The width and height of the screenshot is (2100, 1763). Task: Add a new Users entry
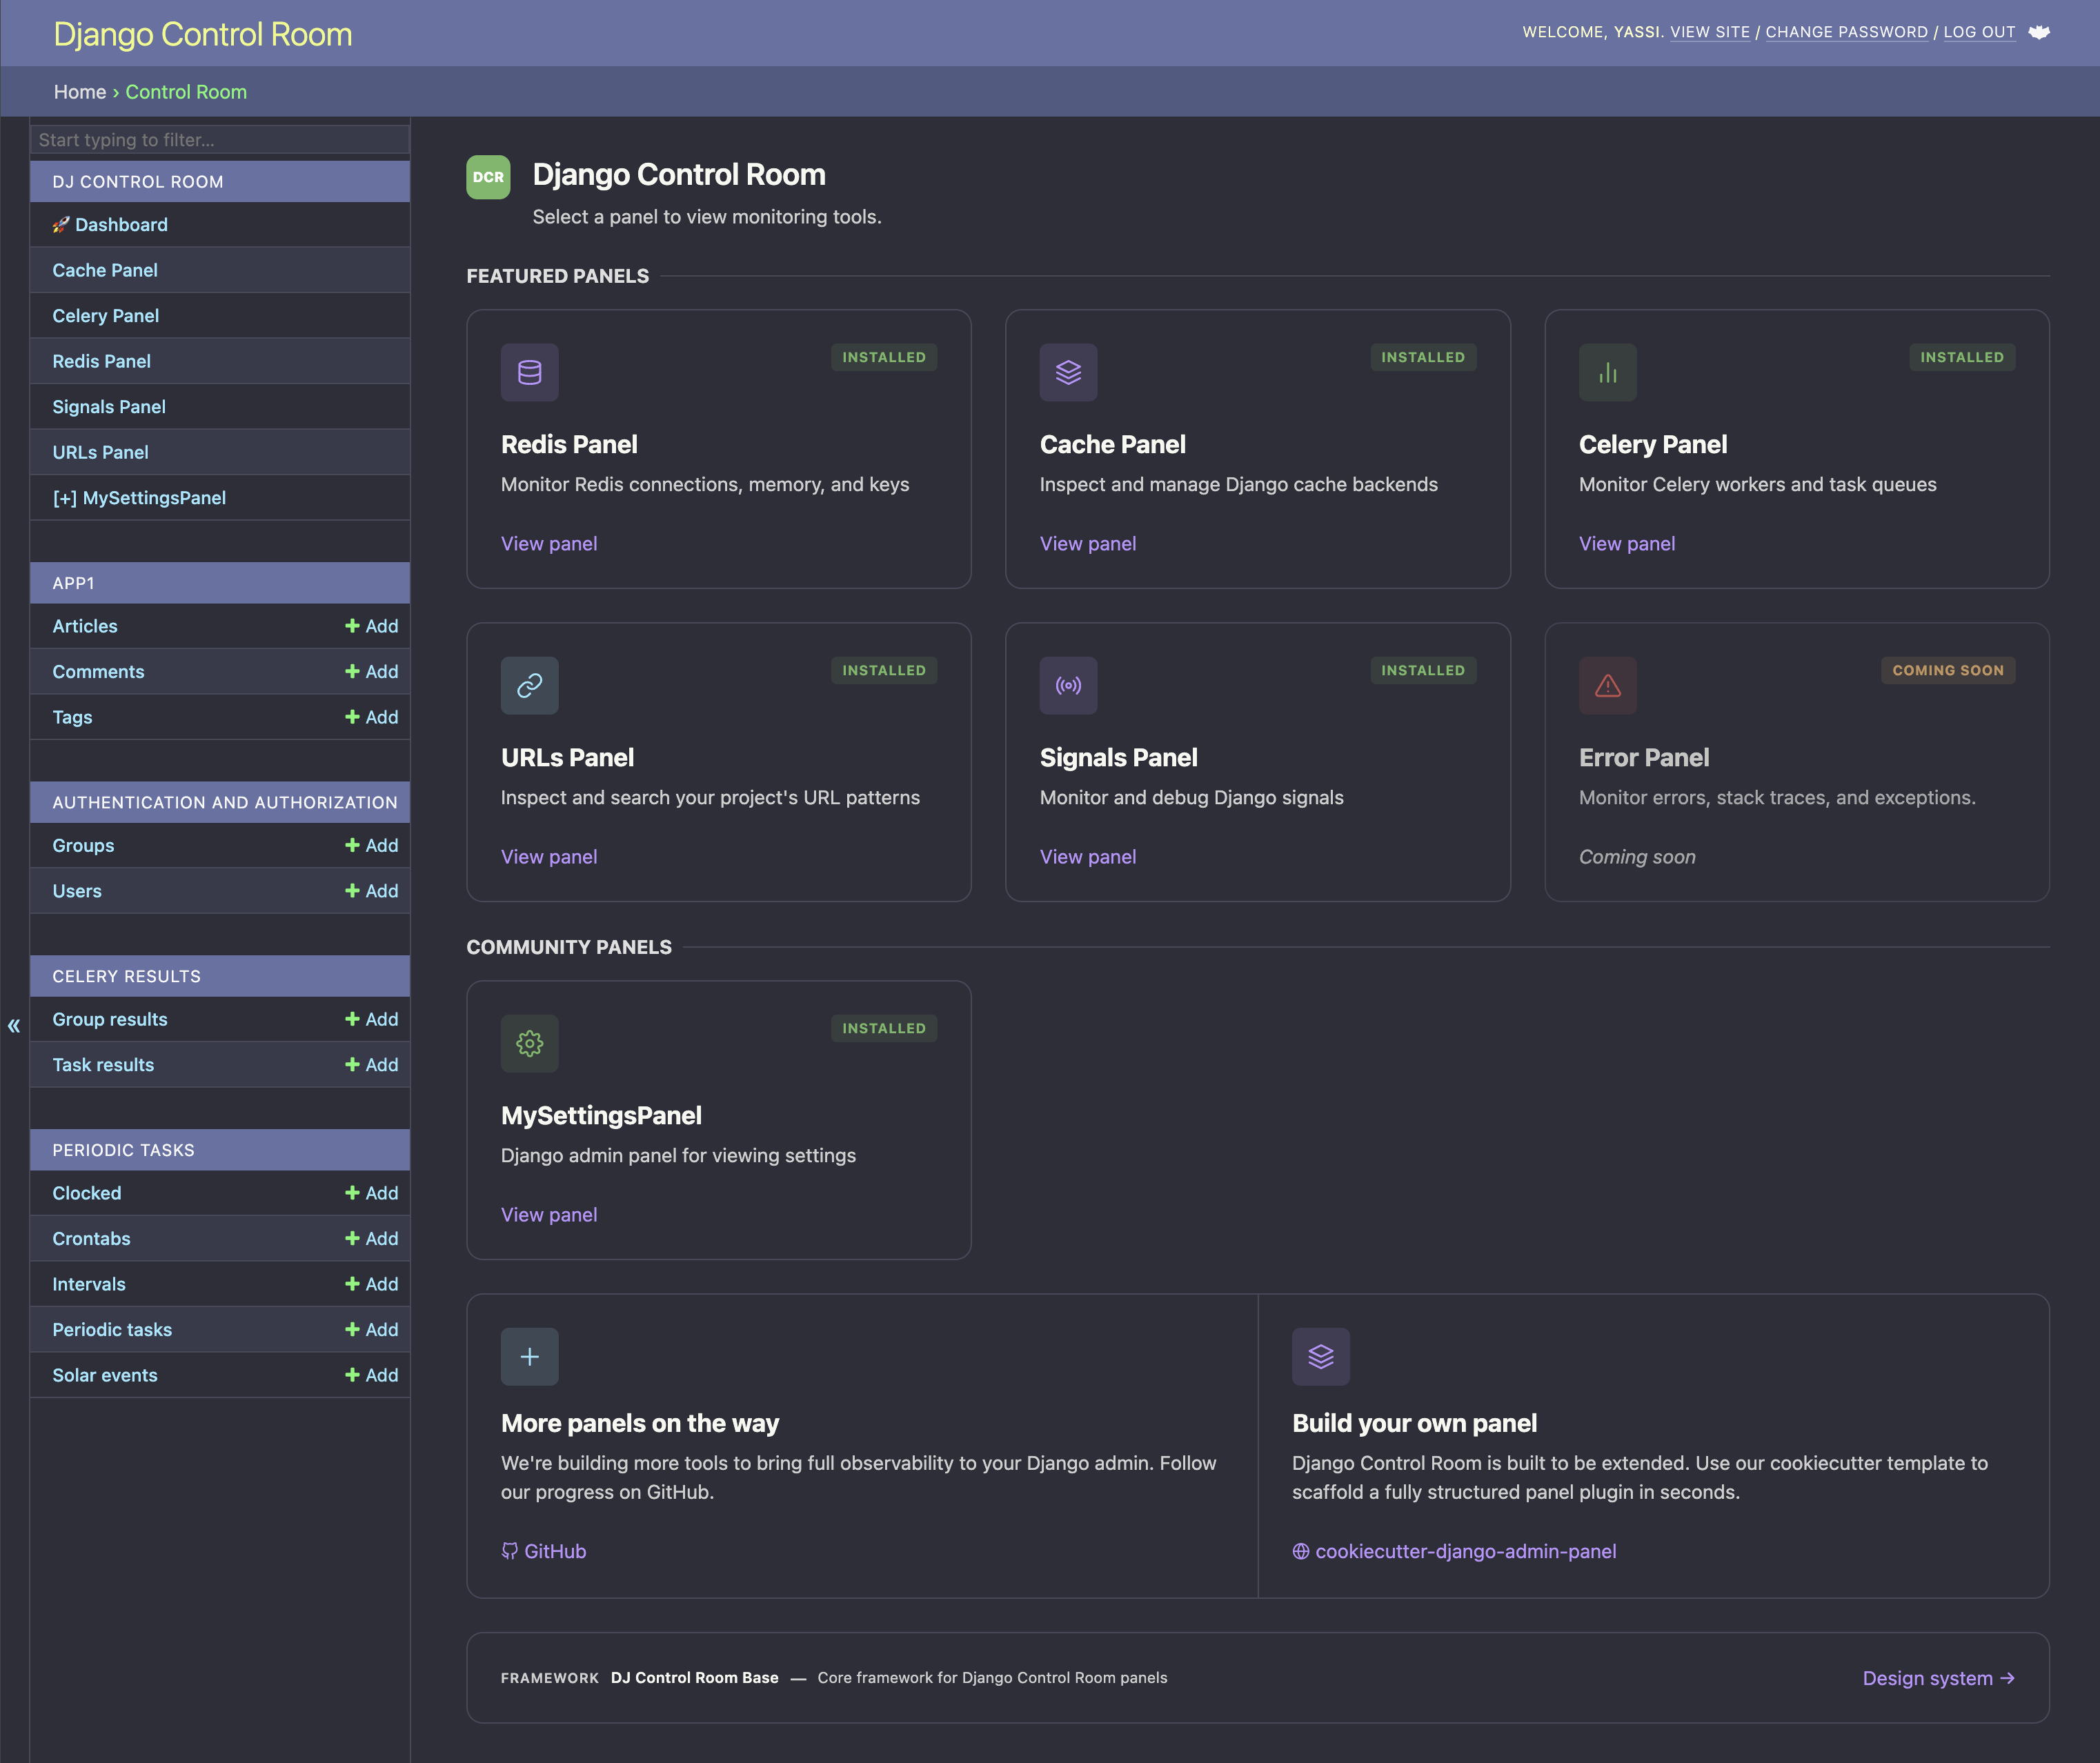point(371,891)
